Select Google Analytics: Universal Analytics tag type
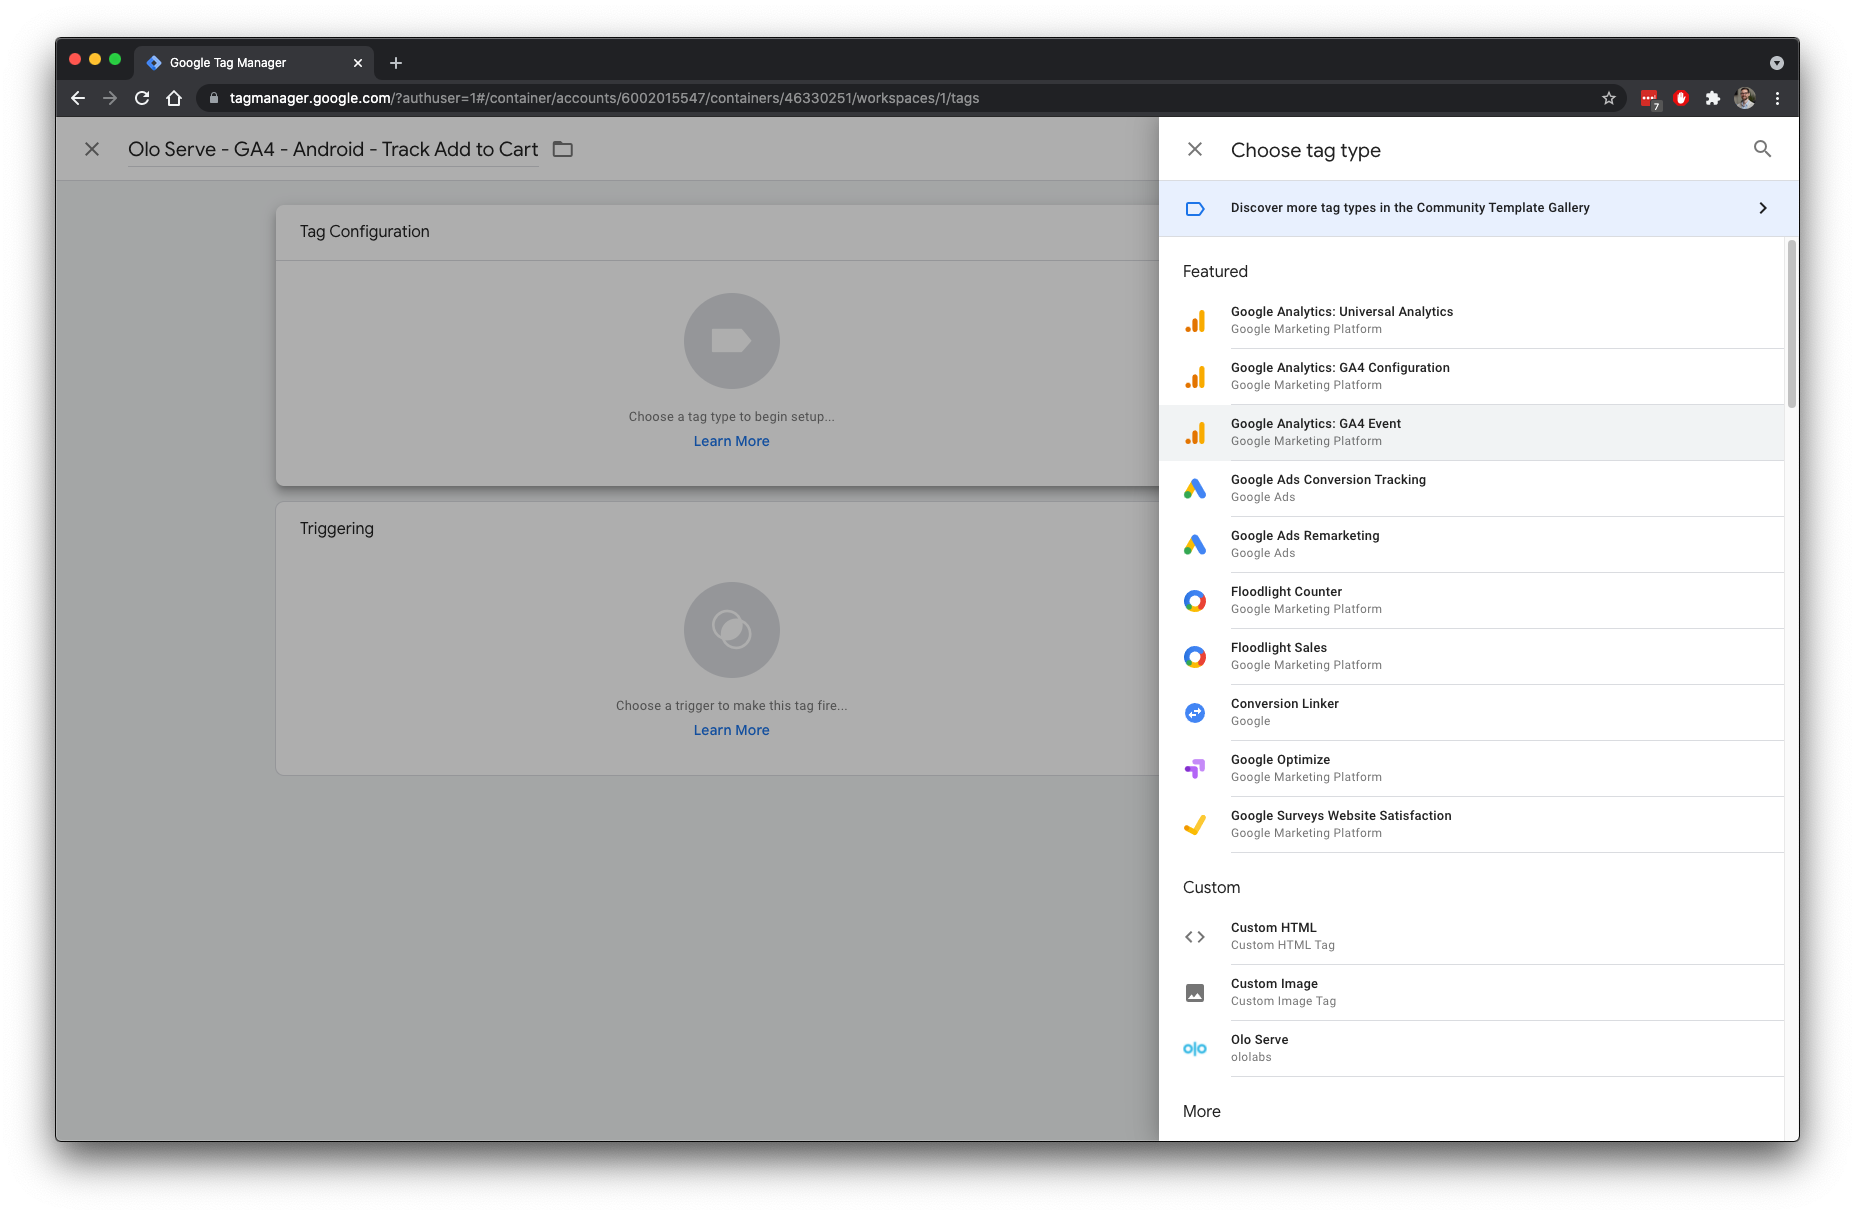This screenshot has width=1855, height=1215. coord(1472,320)
